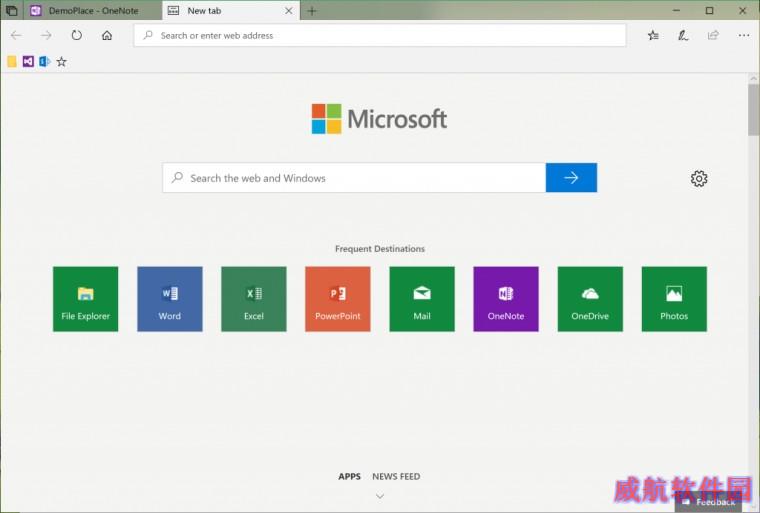760x513 pixels.
Task: Open the OneNote tile
Action: [506, 299]
